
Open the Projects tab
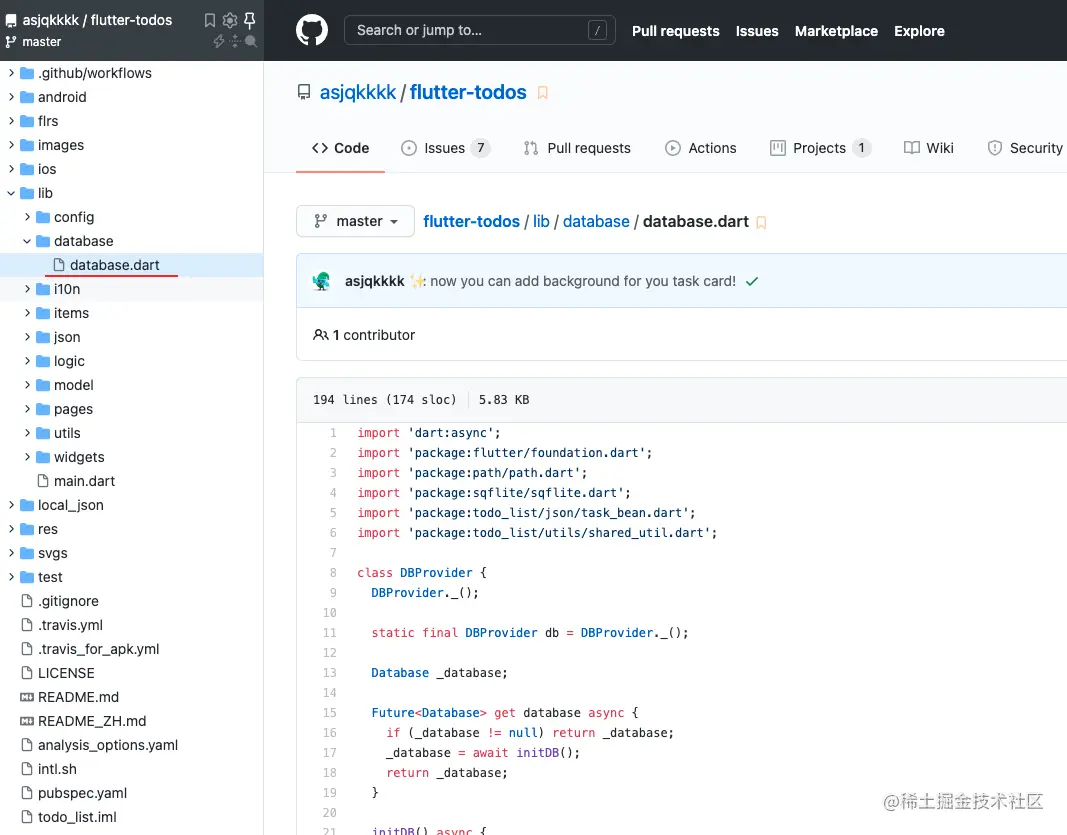[820, 148]
